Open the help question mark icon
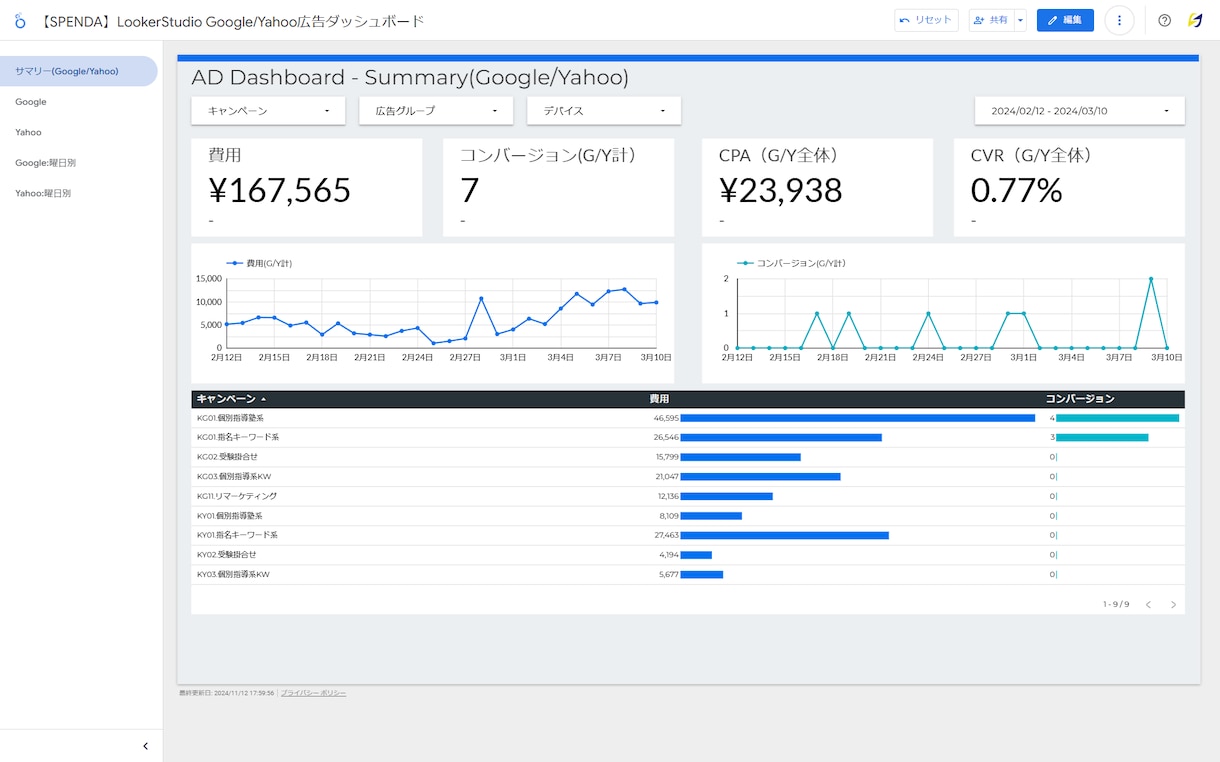1220x762 pixels. pyautogui.click(x=1164, y=20)
